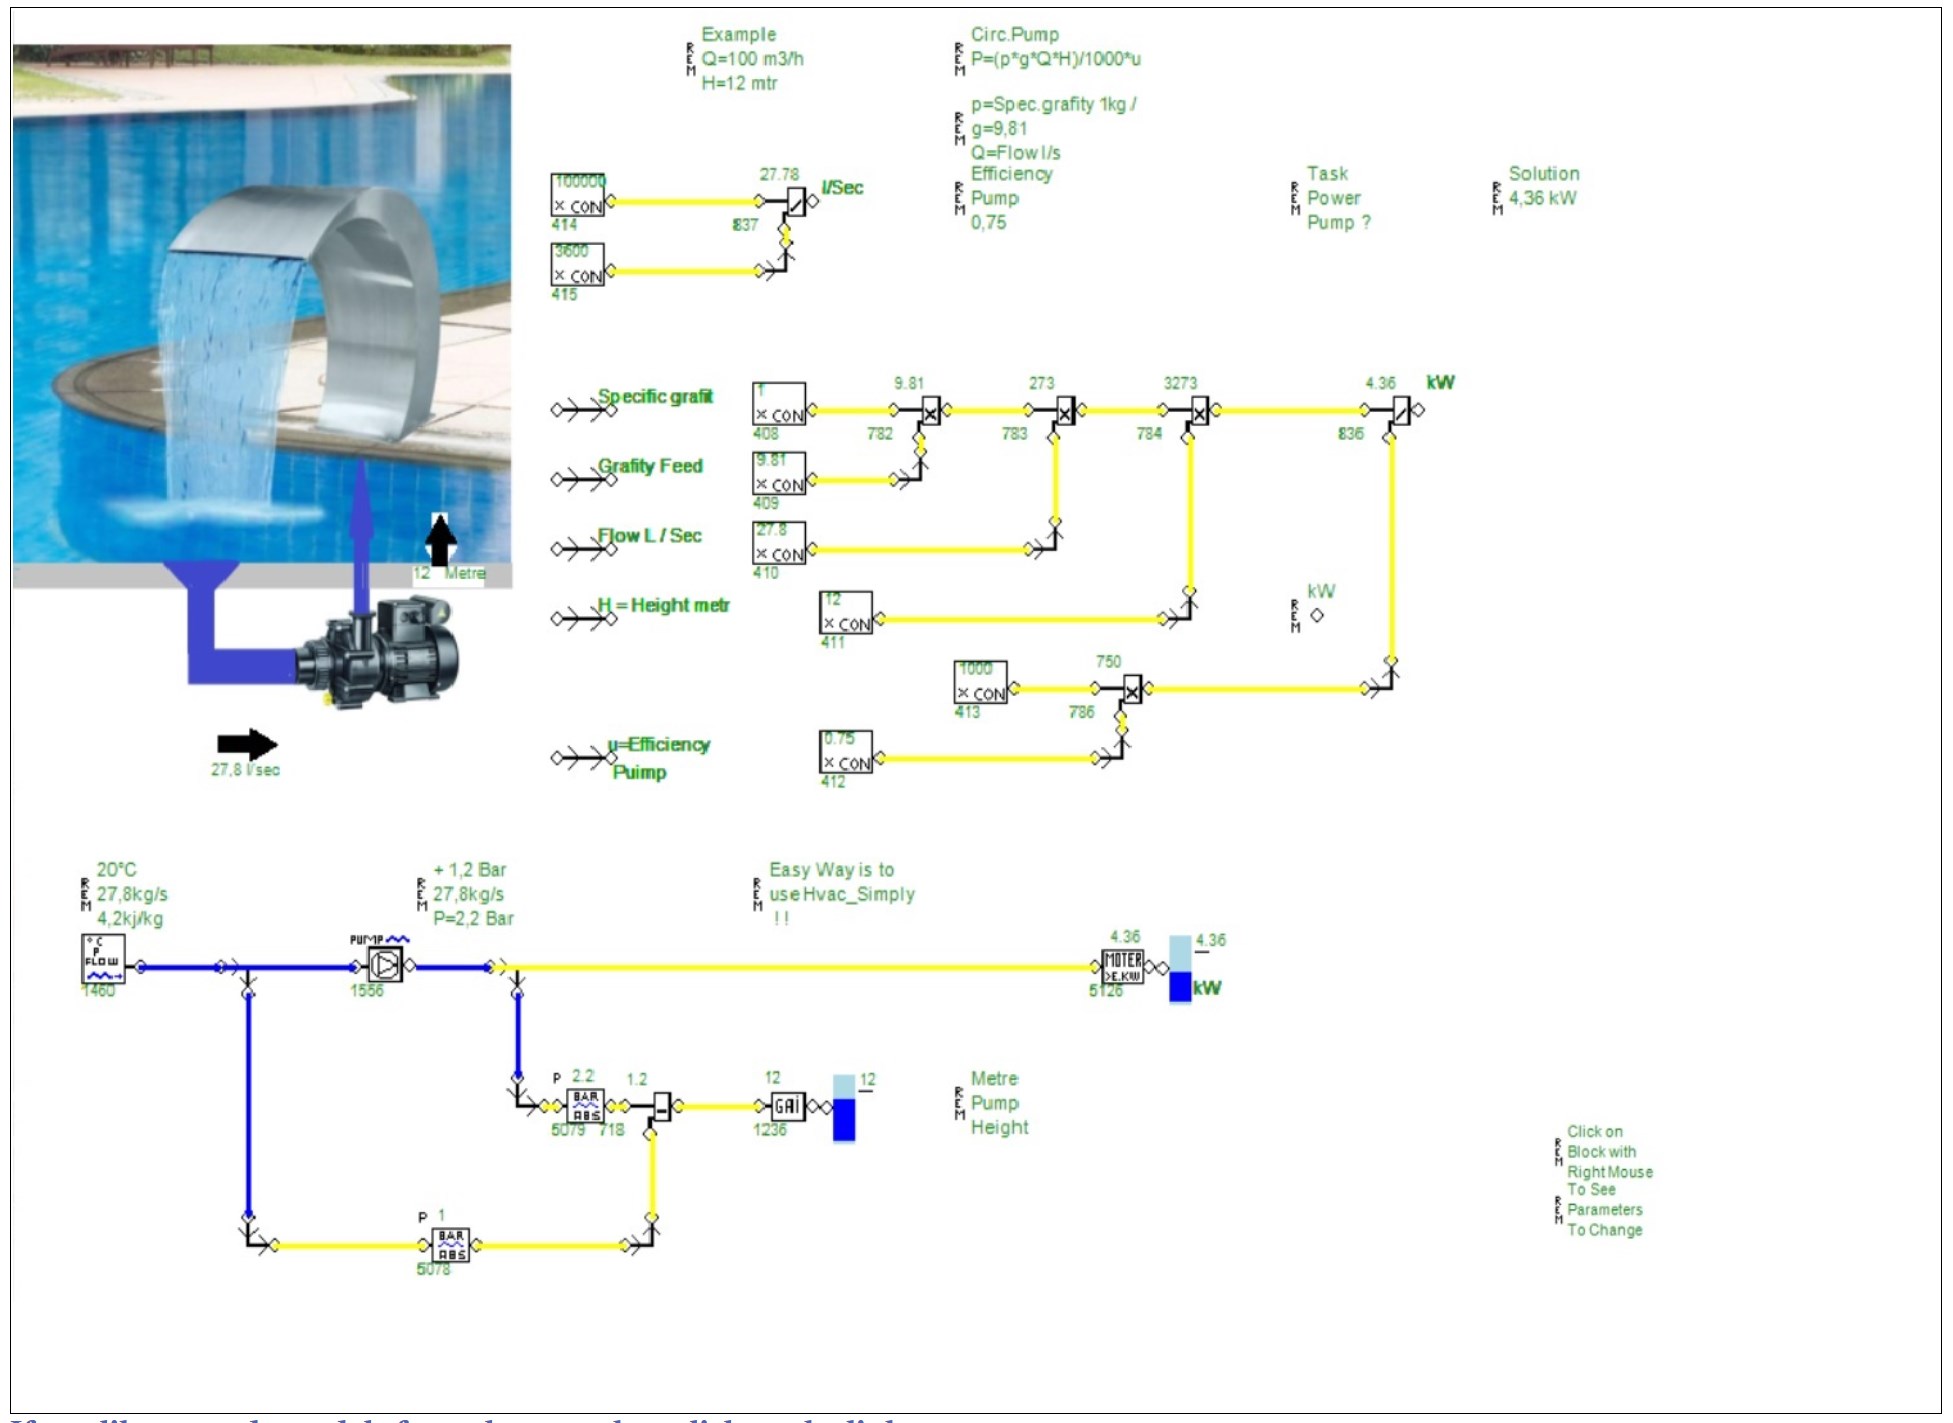
Task: Select the l/Sec divider block 837
Action: (x=796, y=201)
